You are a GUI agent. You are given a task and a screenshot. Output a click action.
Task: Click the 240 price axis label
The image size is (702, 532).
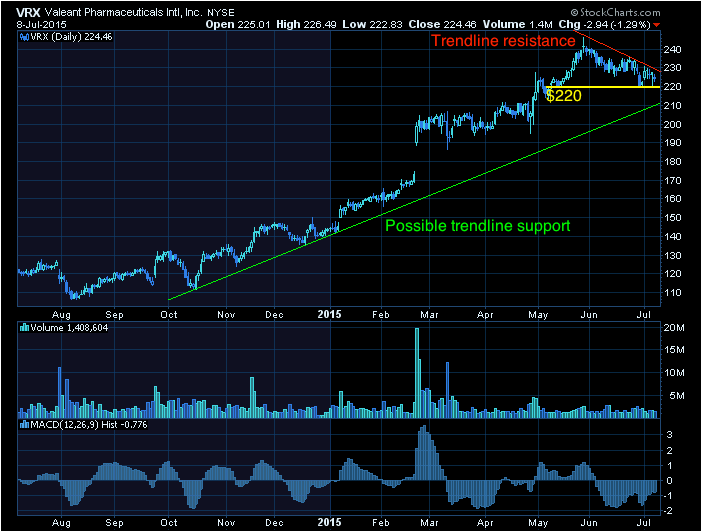672,50
